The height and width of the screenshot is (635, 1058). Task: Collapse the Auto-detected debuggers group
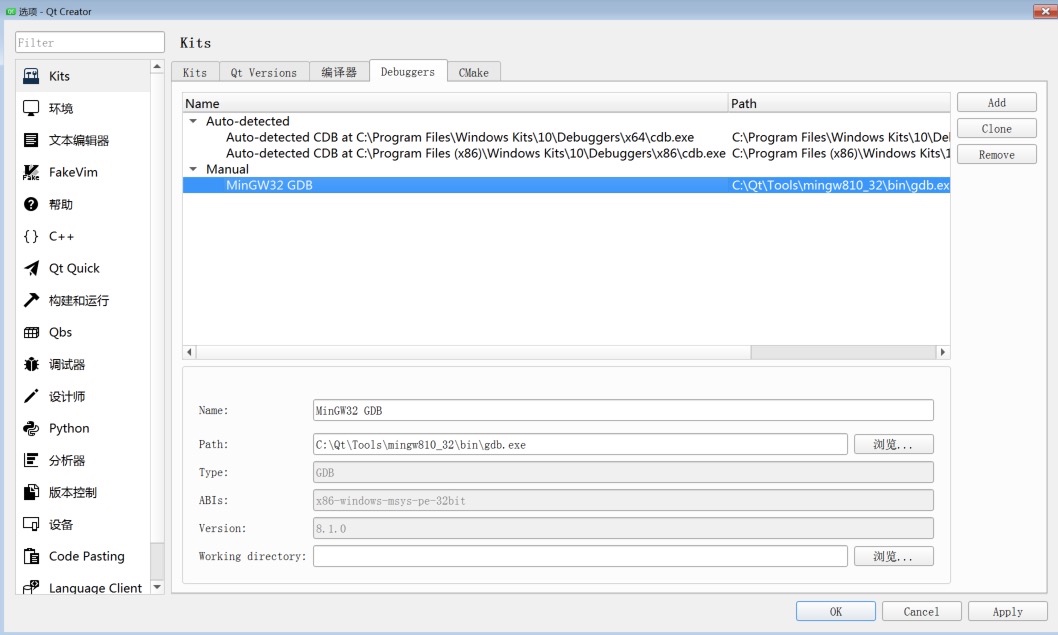pyautogui.click(x=193, y=121)
